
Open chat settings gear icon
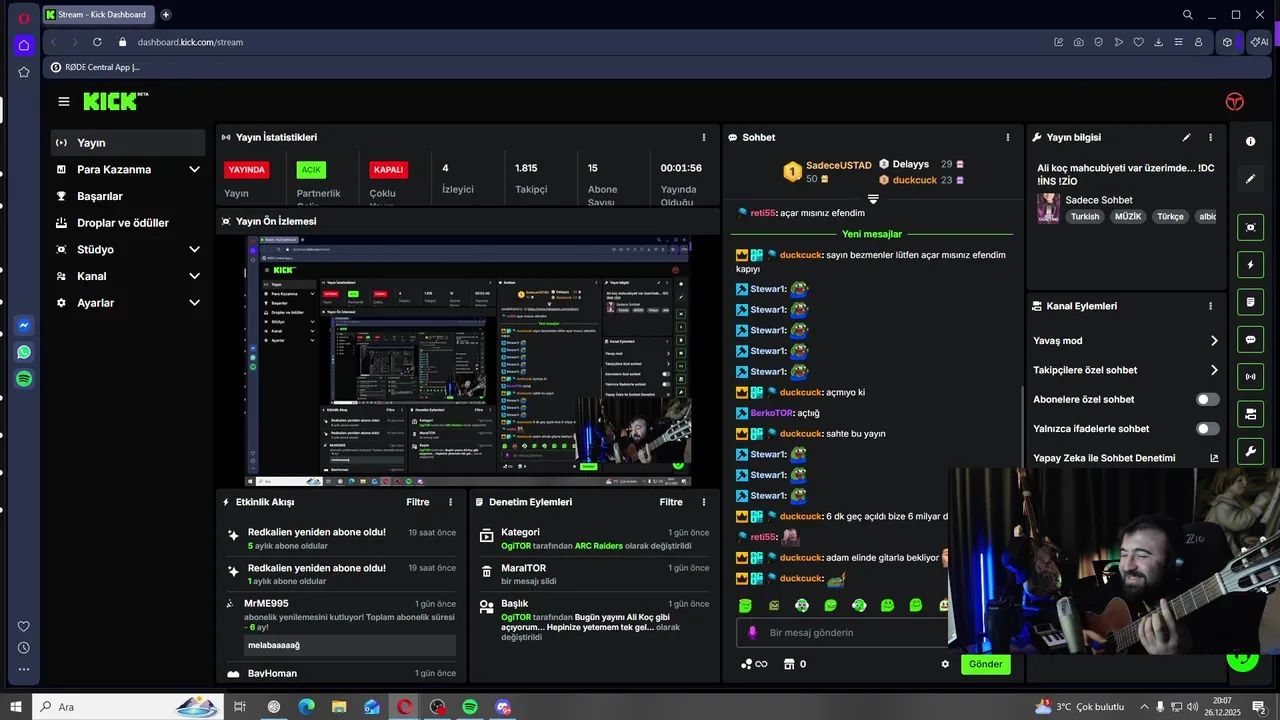click(x=945, y=664)
